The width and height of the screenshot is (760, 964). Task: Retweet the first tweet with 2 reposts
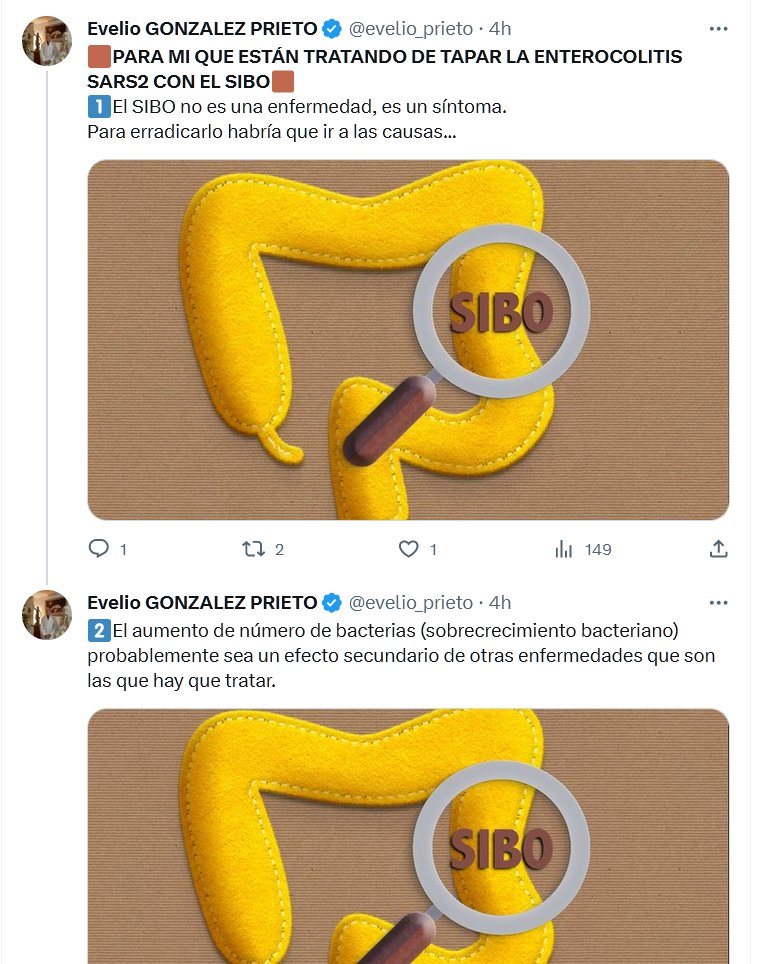coord(254,549)
